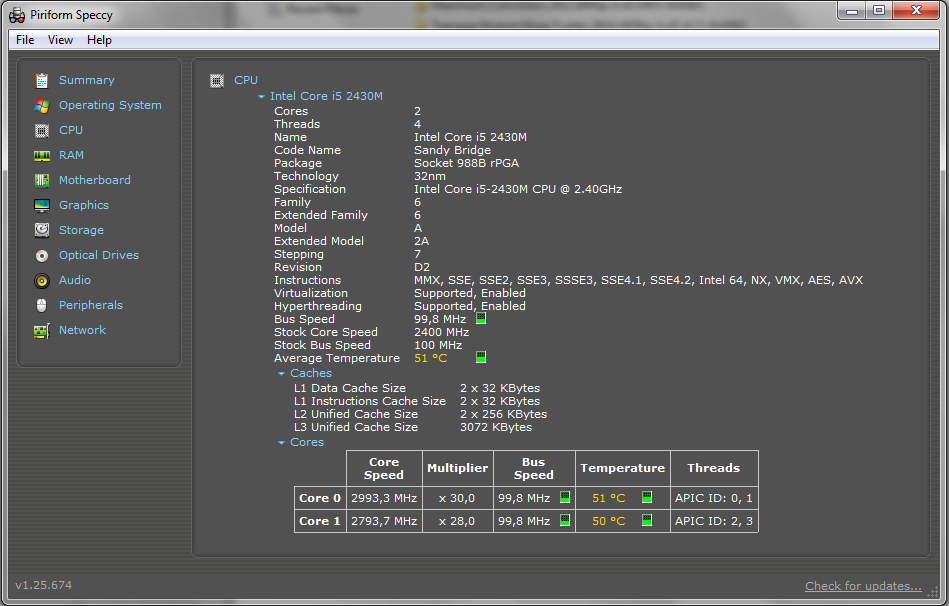
Task: Close the Piriform Speccy window
Action: [916, 11]
